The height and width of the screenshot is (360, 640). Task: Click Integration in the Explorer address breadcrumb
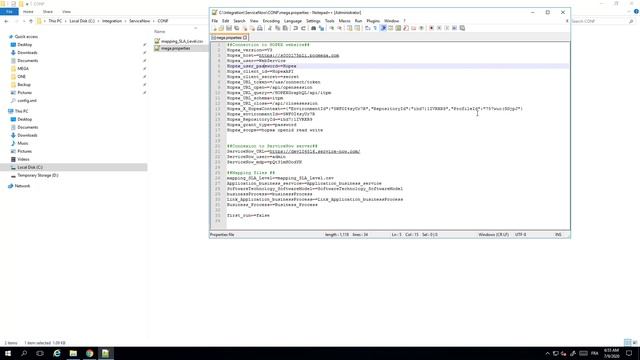pos(112,21)
